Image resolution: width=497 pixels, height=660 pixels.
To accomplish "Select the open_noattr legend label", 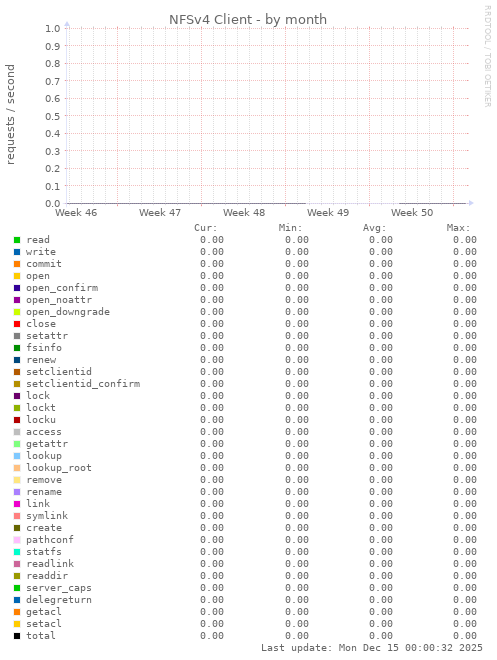I will coord(59,300).
